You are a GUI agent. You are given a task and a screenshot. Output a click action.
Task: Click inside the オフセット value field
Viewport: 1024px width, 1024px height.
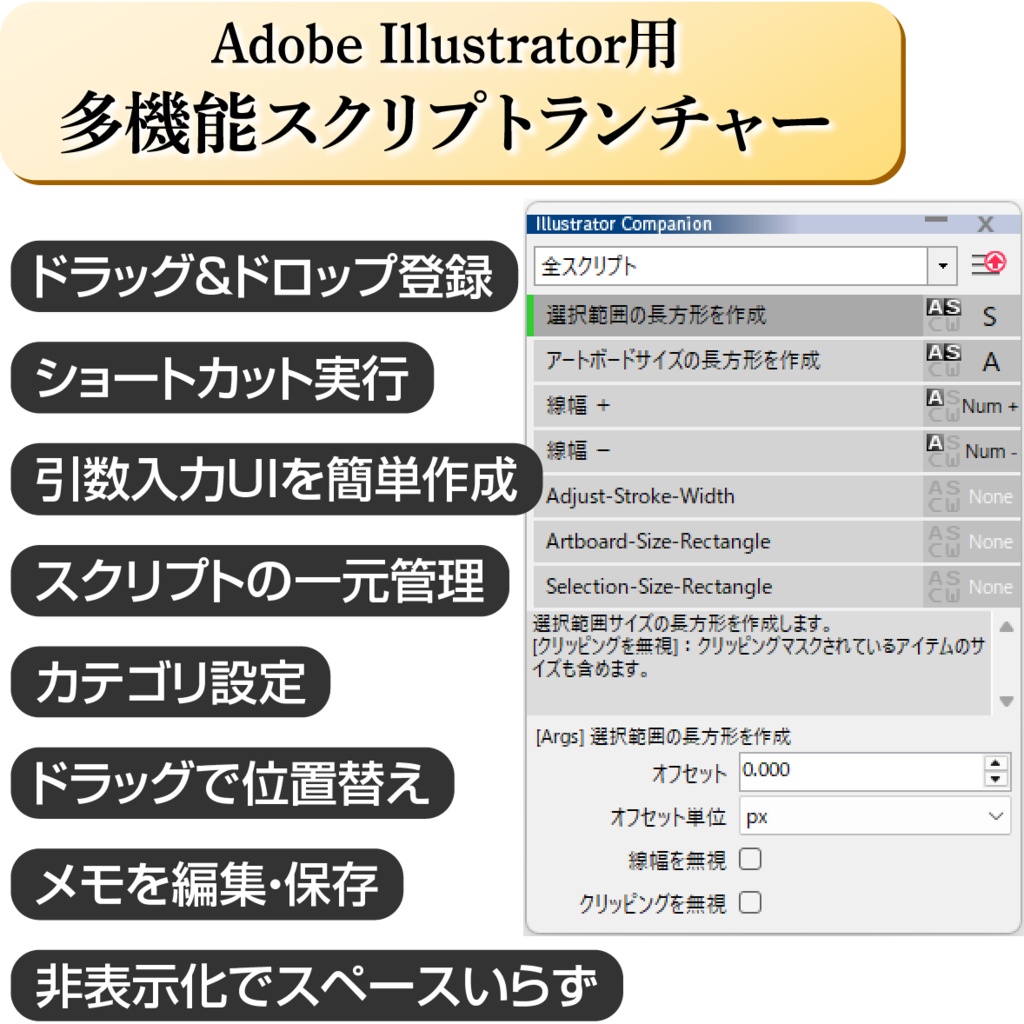(850, 771)
